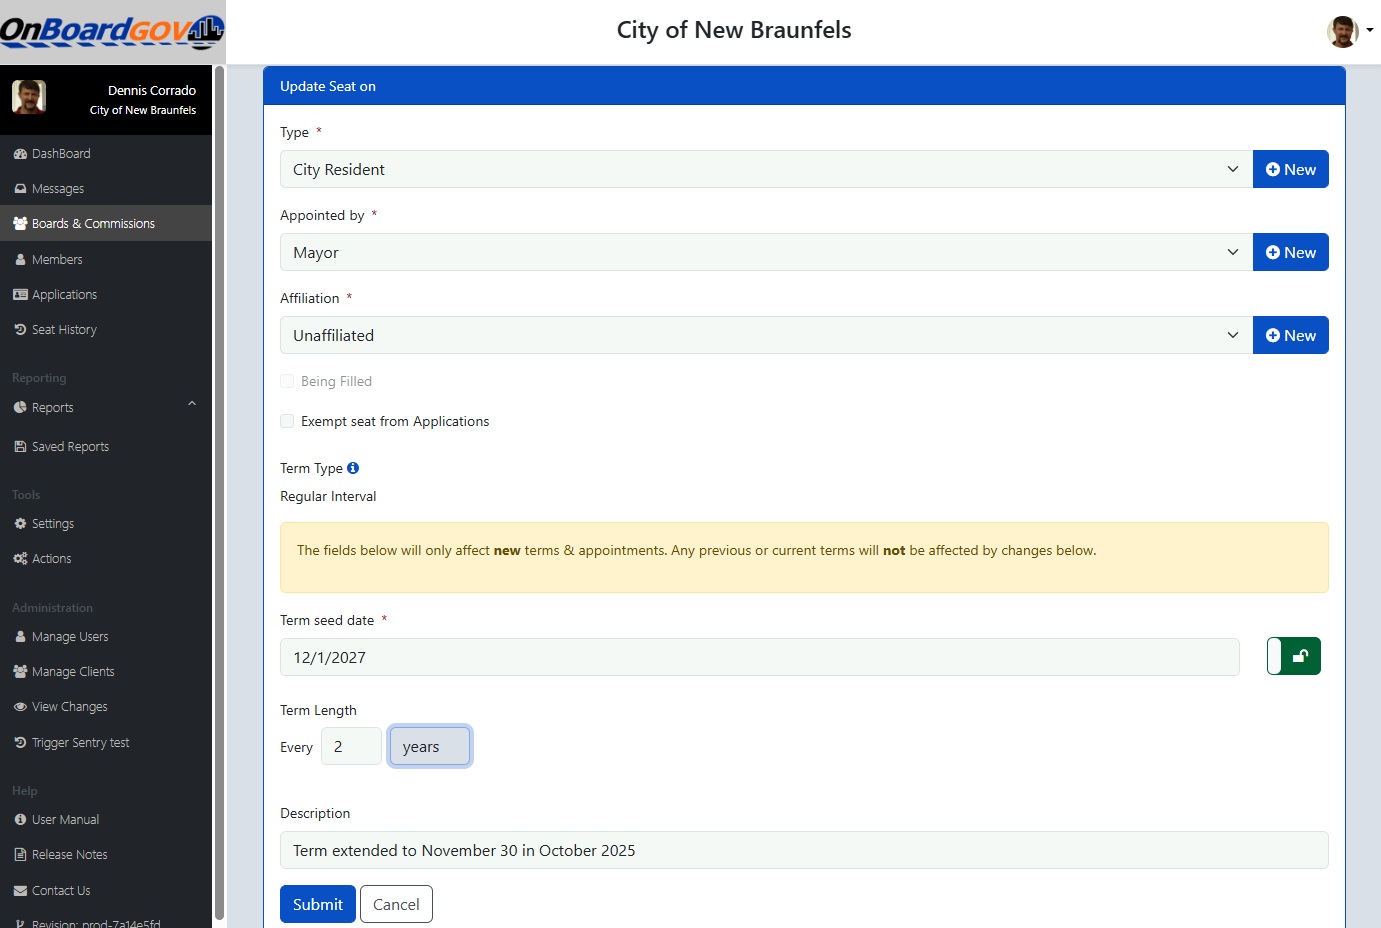
Task: Click the Boards & Commissions group icon
Action: click(20, 224)
